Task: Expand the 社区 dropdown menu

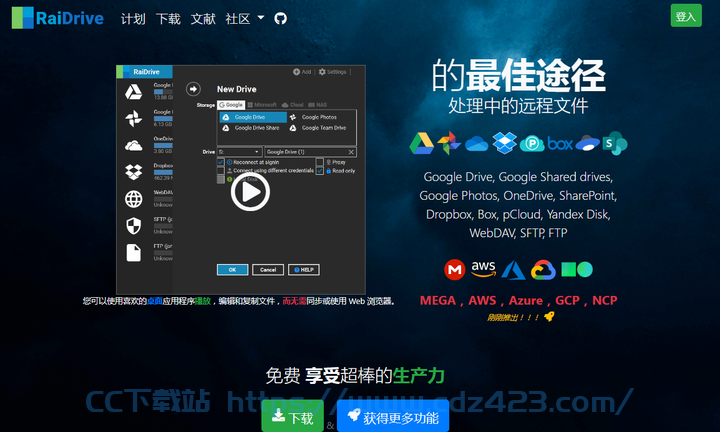Action: click(244, 19)
